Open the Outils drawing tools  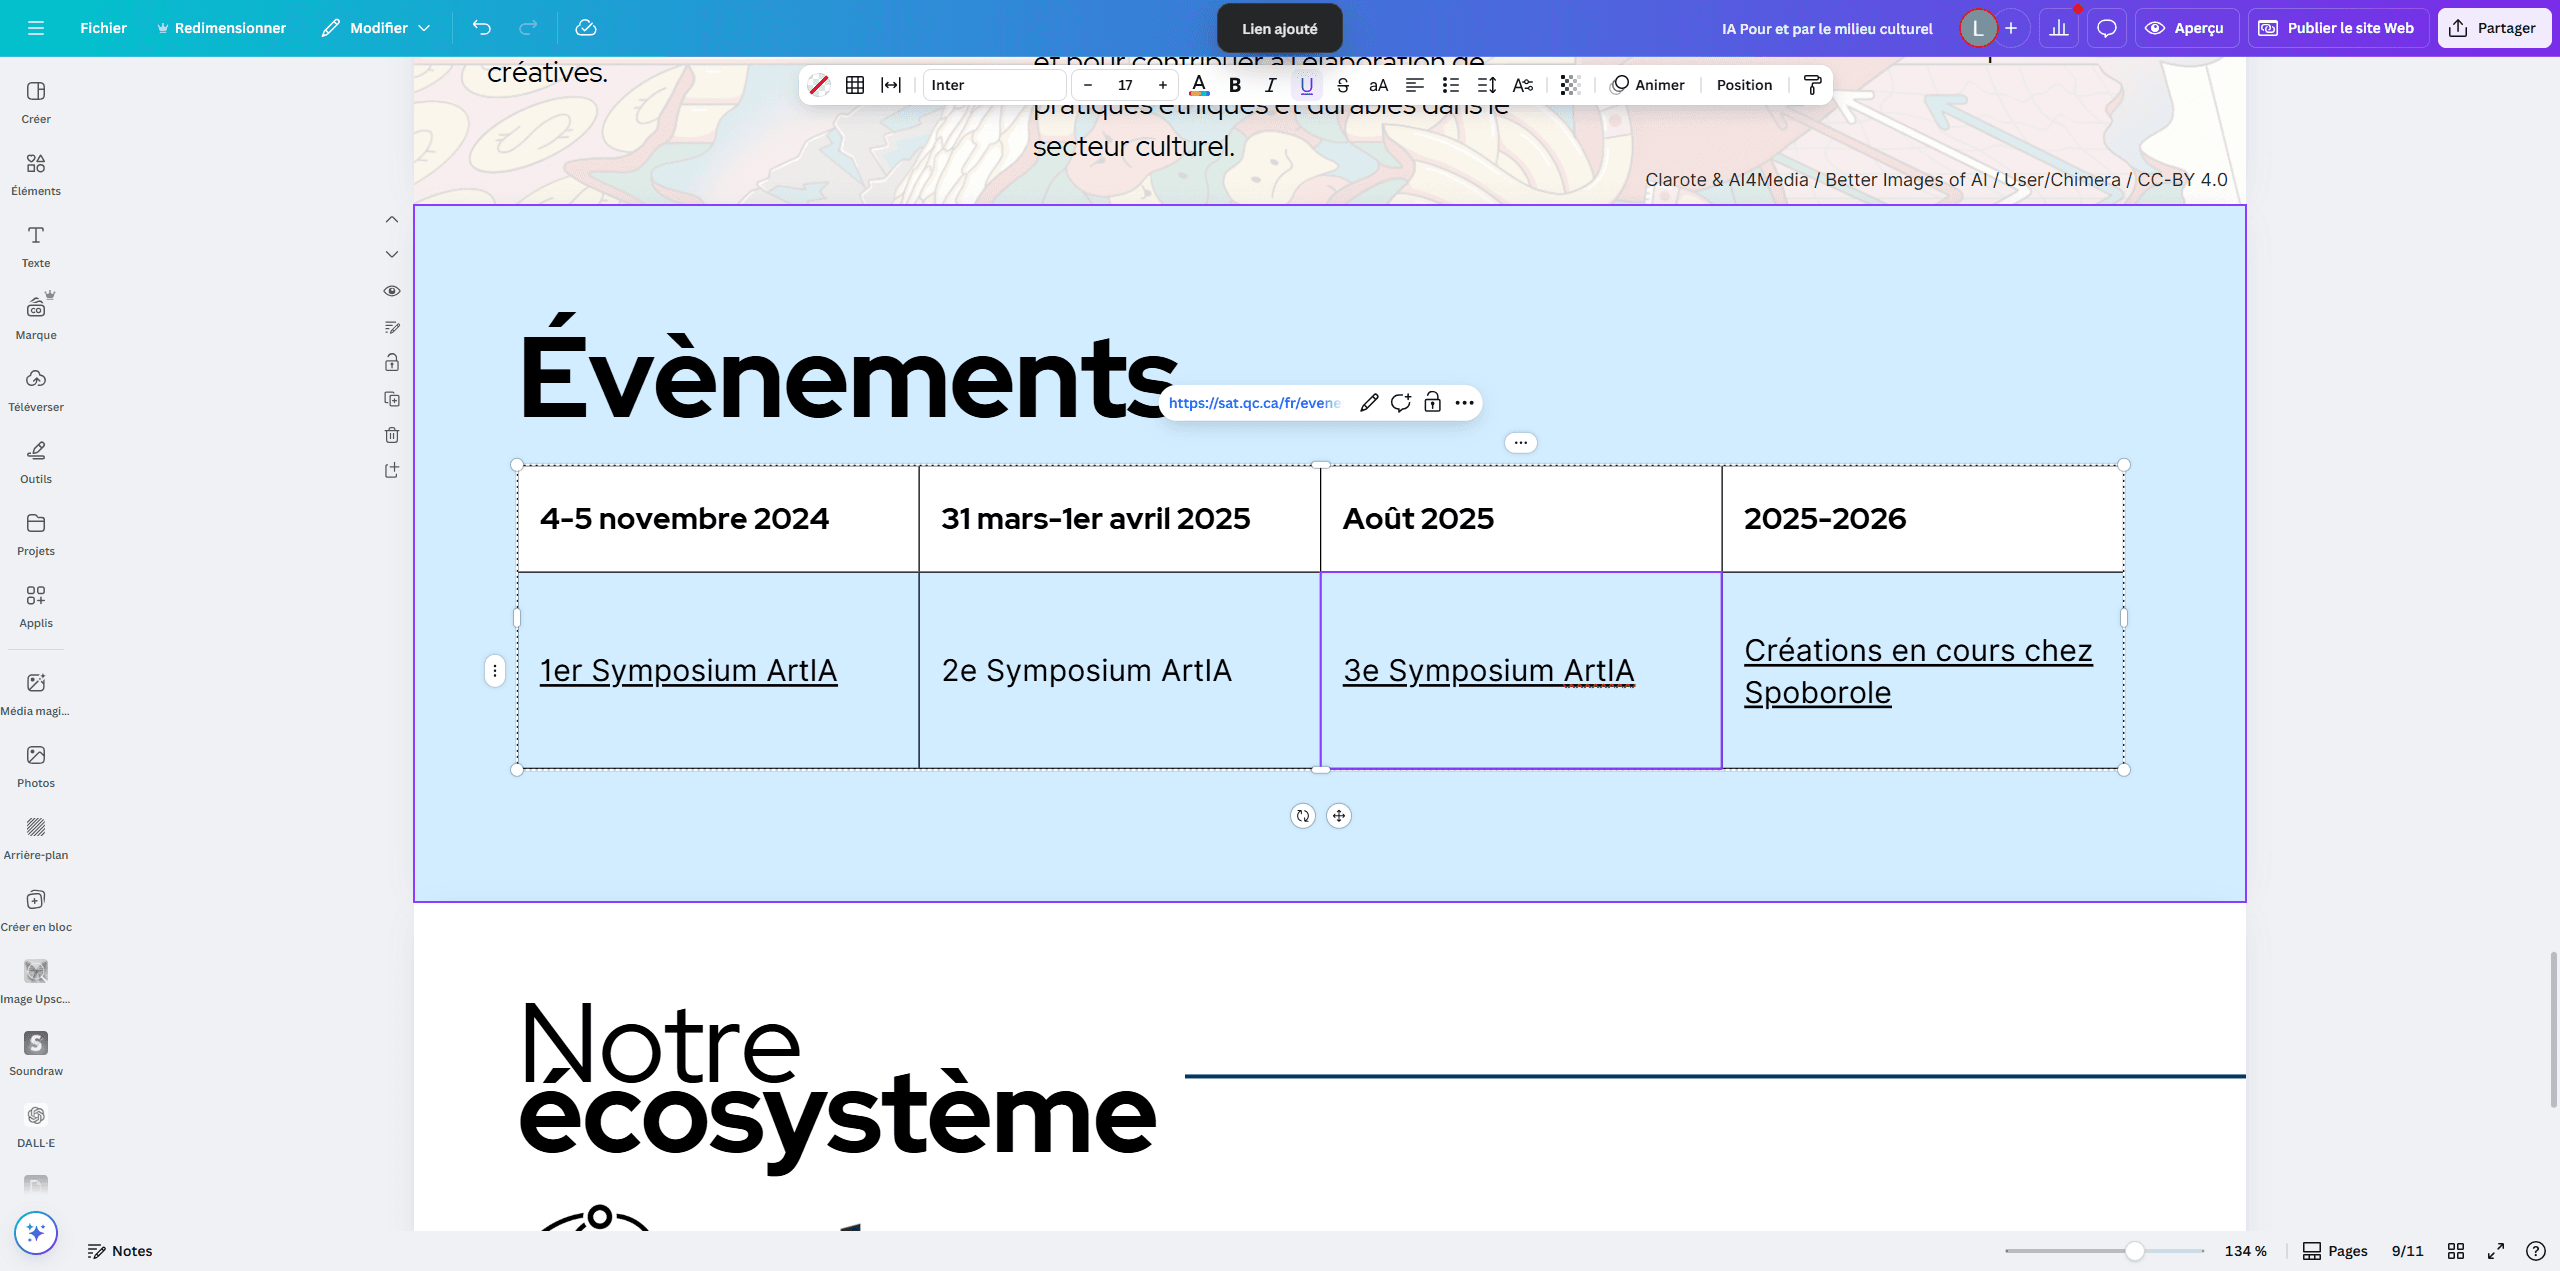click(36, 462)
